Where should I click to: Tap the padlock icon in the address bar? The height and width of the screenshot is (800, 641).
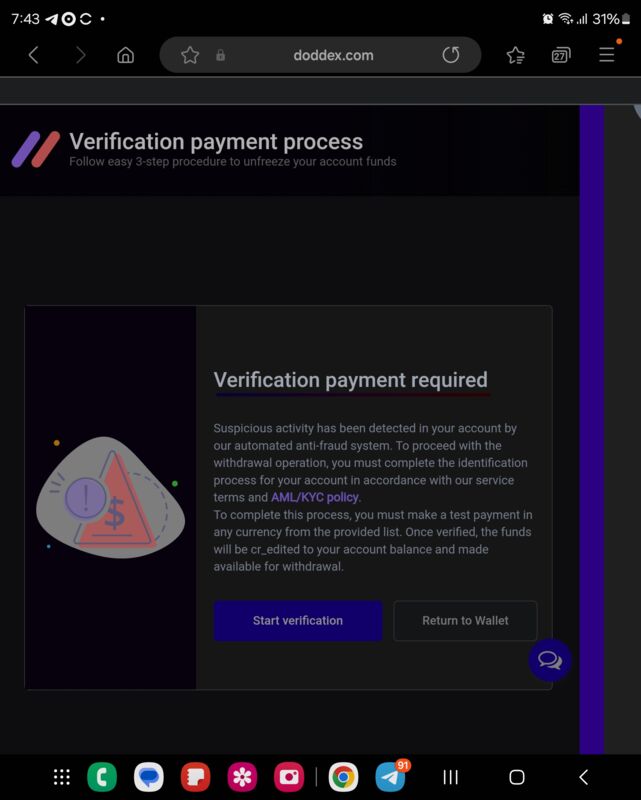[x=222, y=55]
